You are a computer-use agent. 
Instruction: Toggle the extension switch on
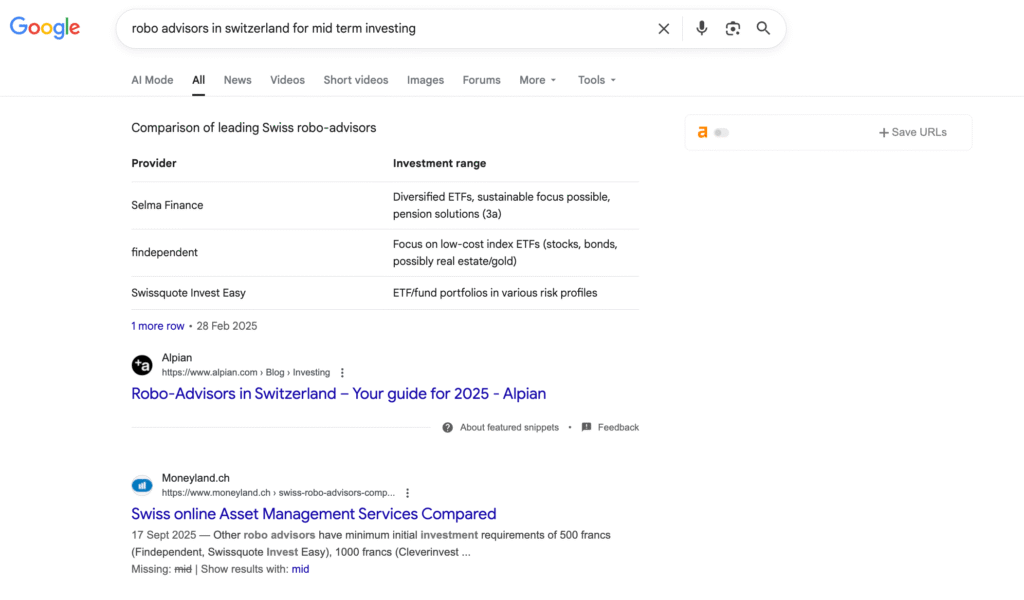click(x=721, y=132)
